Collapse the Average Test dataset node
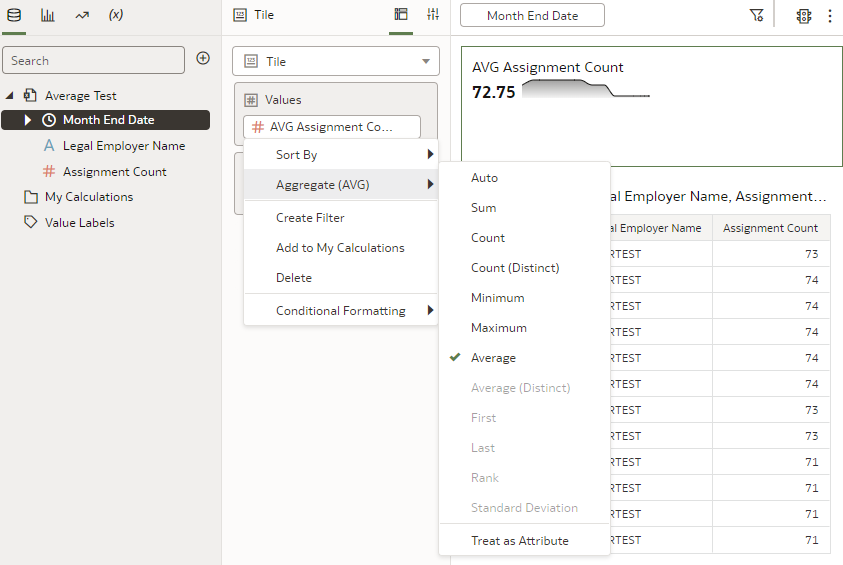Screen dimensions: 843x565 [x=9, y=96]
